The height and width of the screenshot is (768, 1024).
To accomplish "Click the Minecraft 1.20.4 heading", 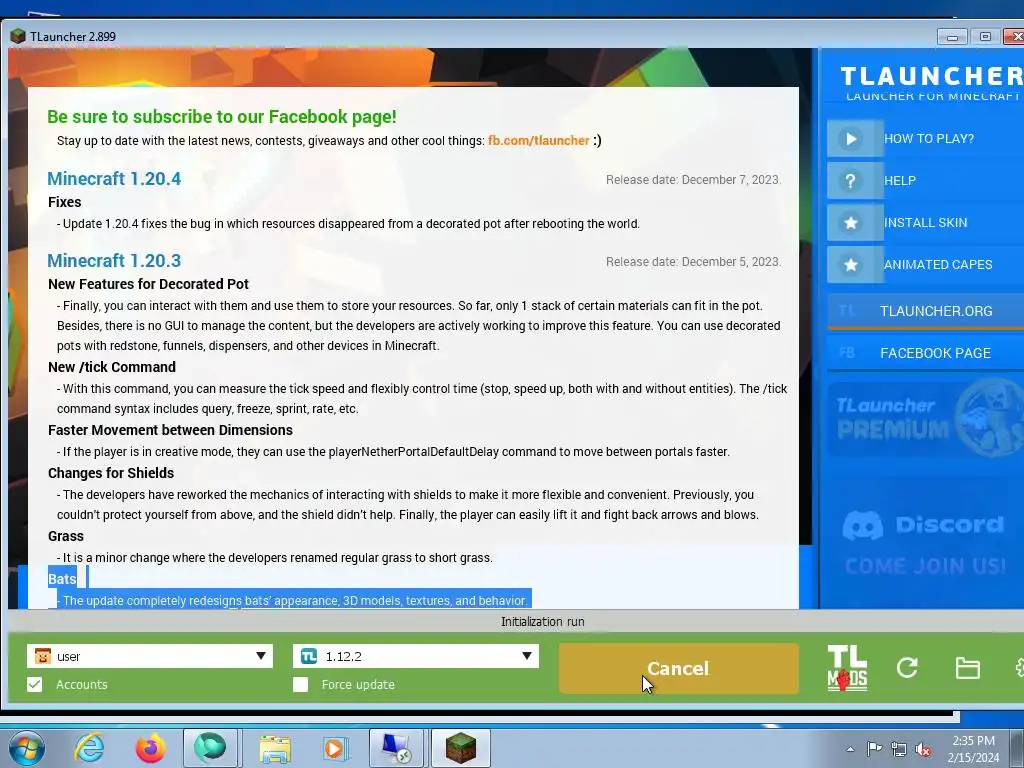I will (x=114, y=179).
